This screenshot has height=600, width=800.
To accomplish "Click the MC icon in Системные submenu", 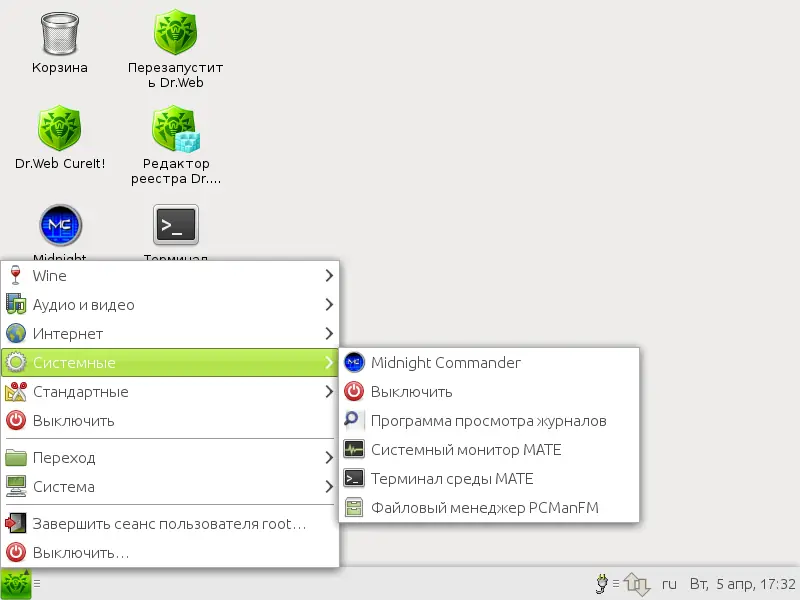I will tap(354, 363).
